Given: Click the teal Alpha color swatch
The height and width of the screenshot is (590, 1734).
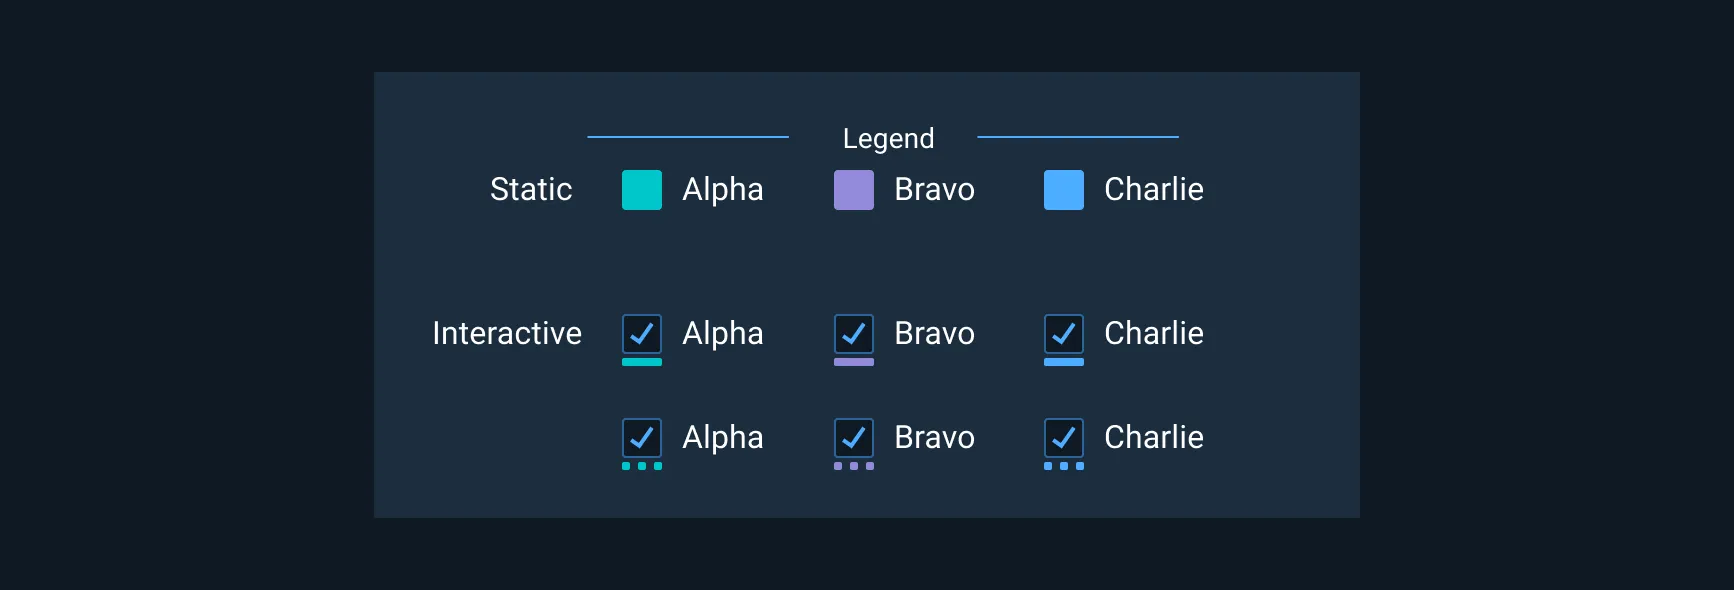Looking at the screenshot, I should [642, 190].
